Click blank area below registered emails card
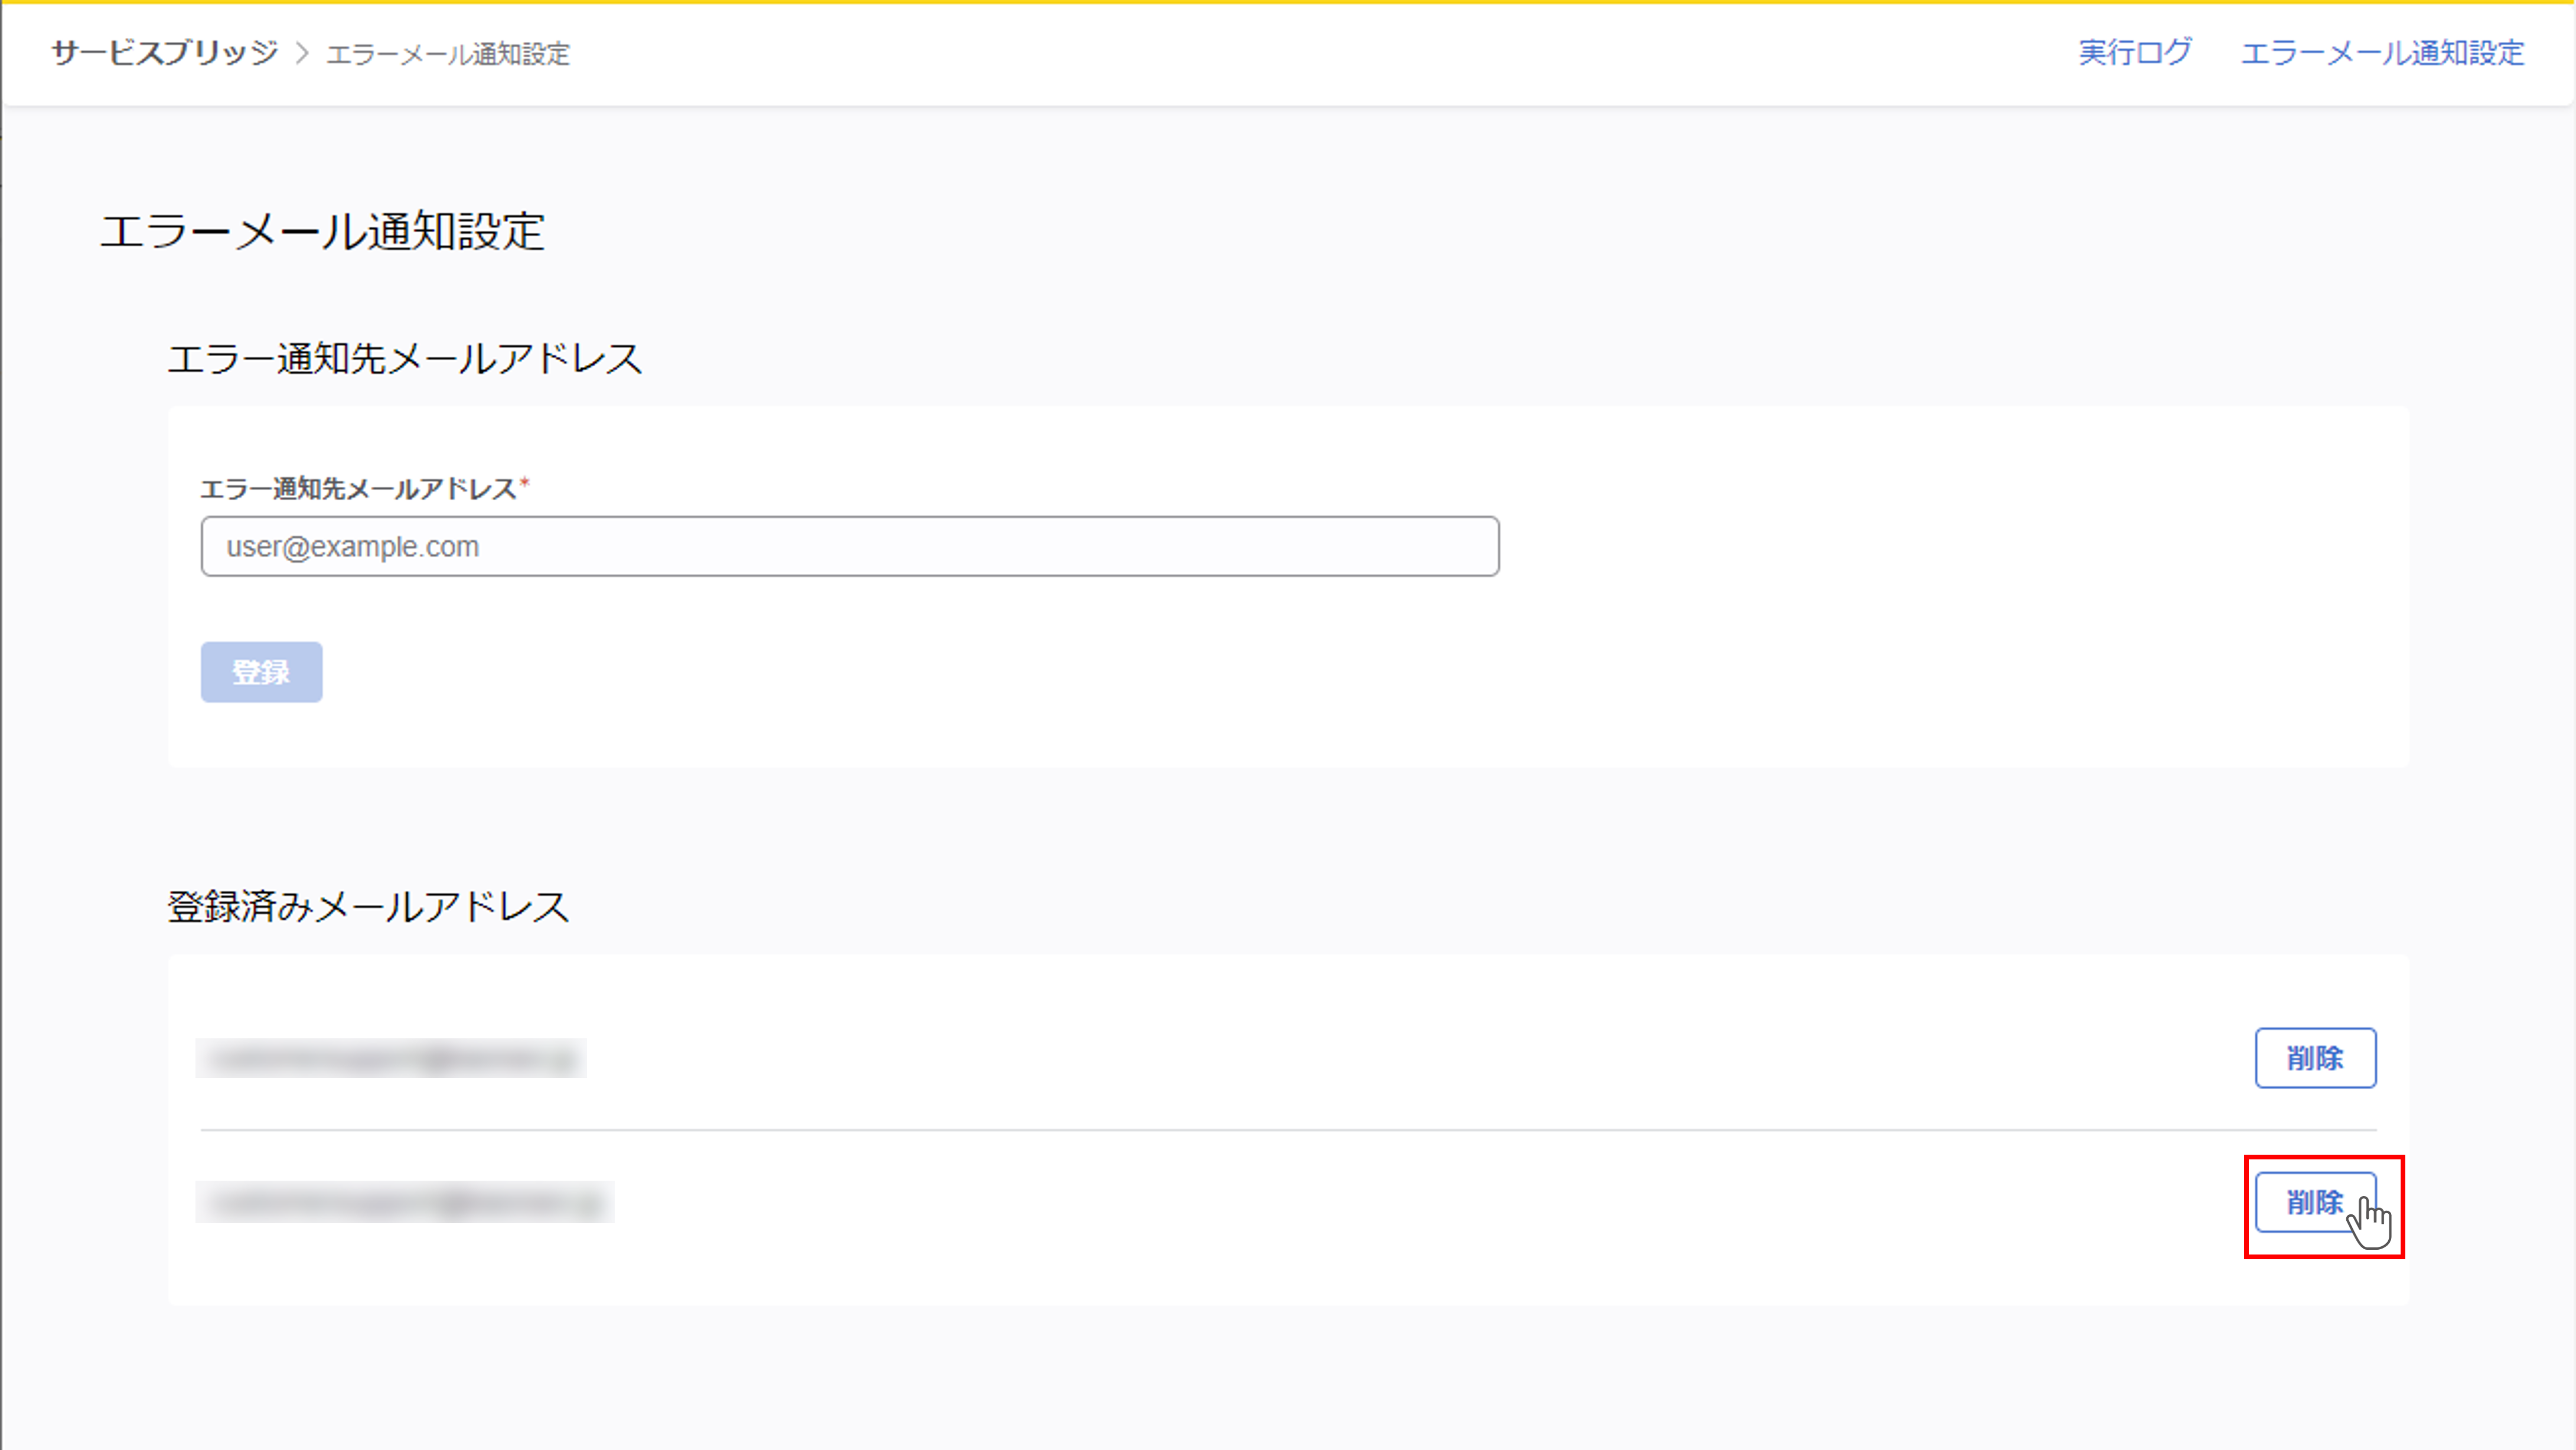Screen dimensions: 2576x1450 [x=1288, y=1380]
